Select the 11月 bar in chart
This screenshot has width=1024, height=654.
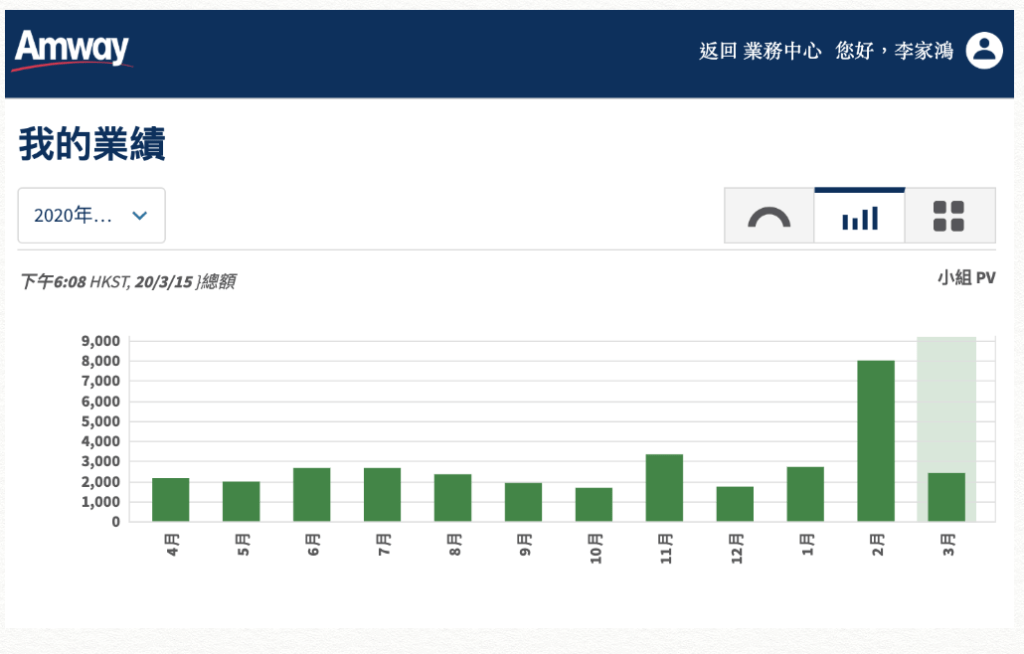[664, 488]
